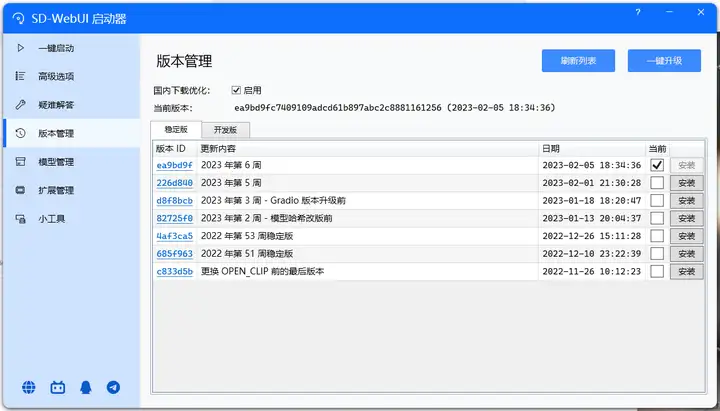
Task: Toggle the 国内下载优化 启用 checkbox
Action: click(236, 90)
